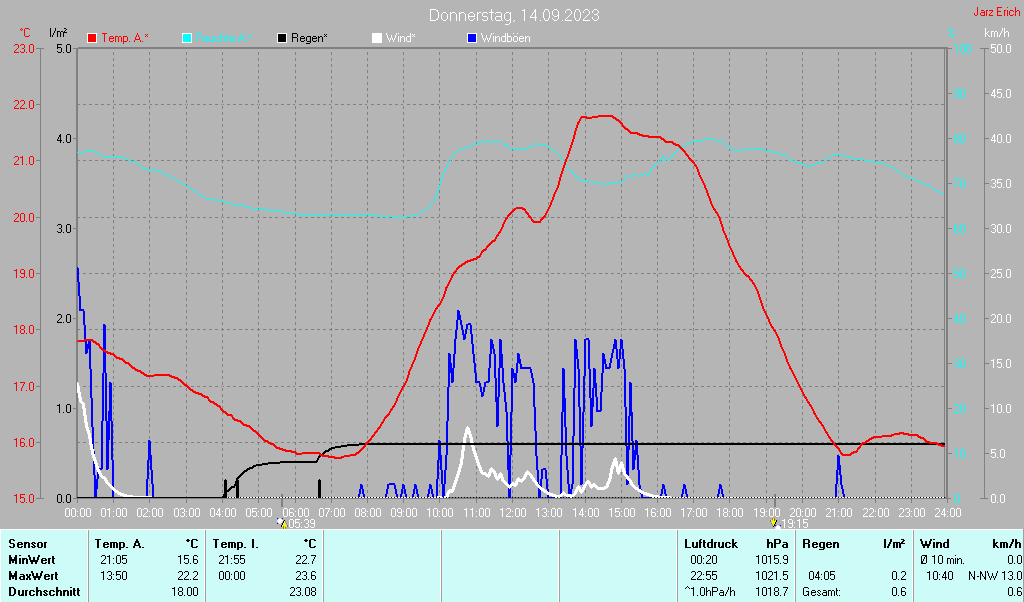The image size is (1024, 602).
Task: Click the black Regen legend square
Action: (282, 38)
